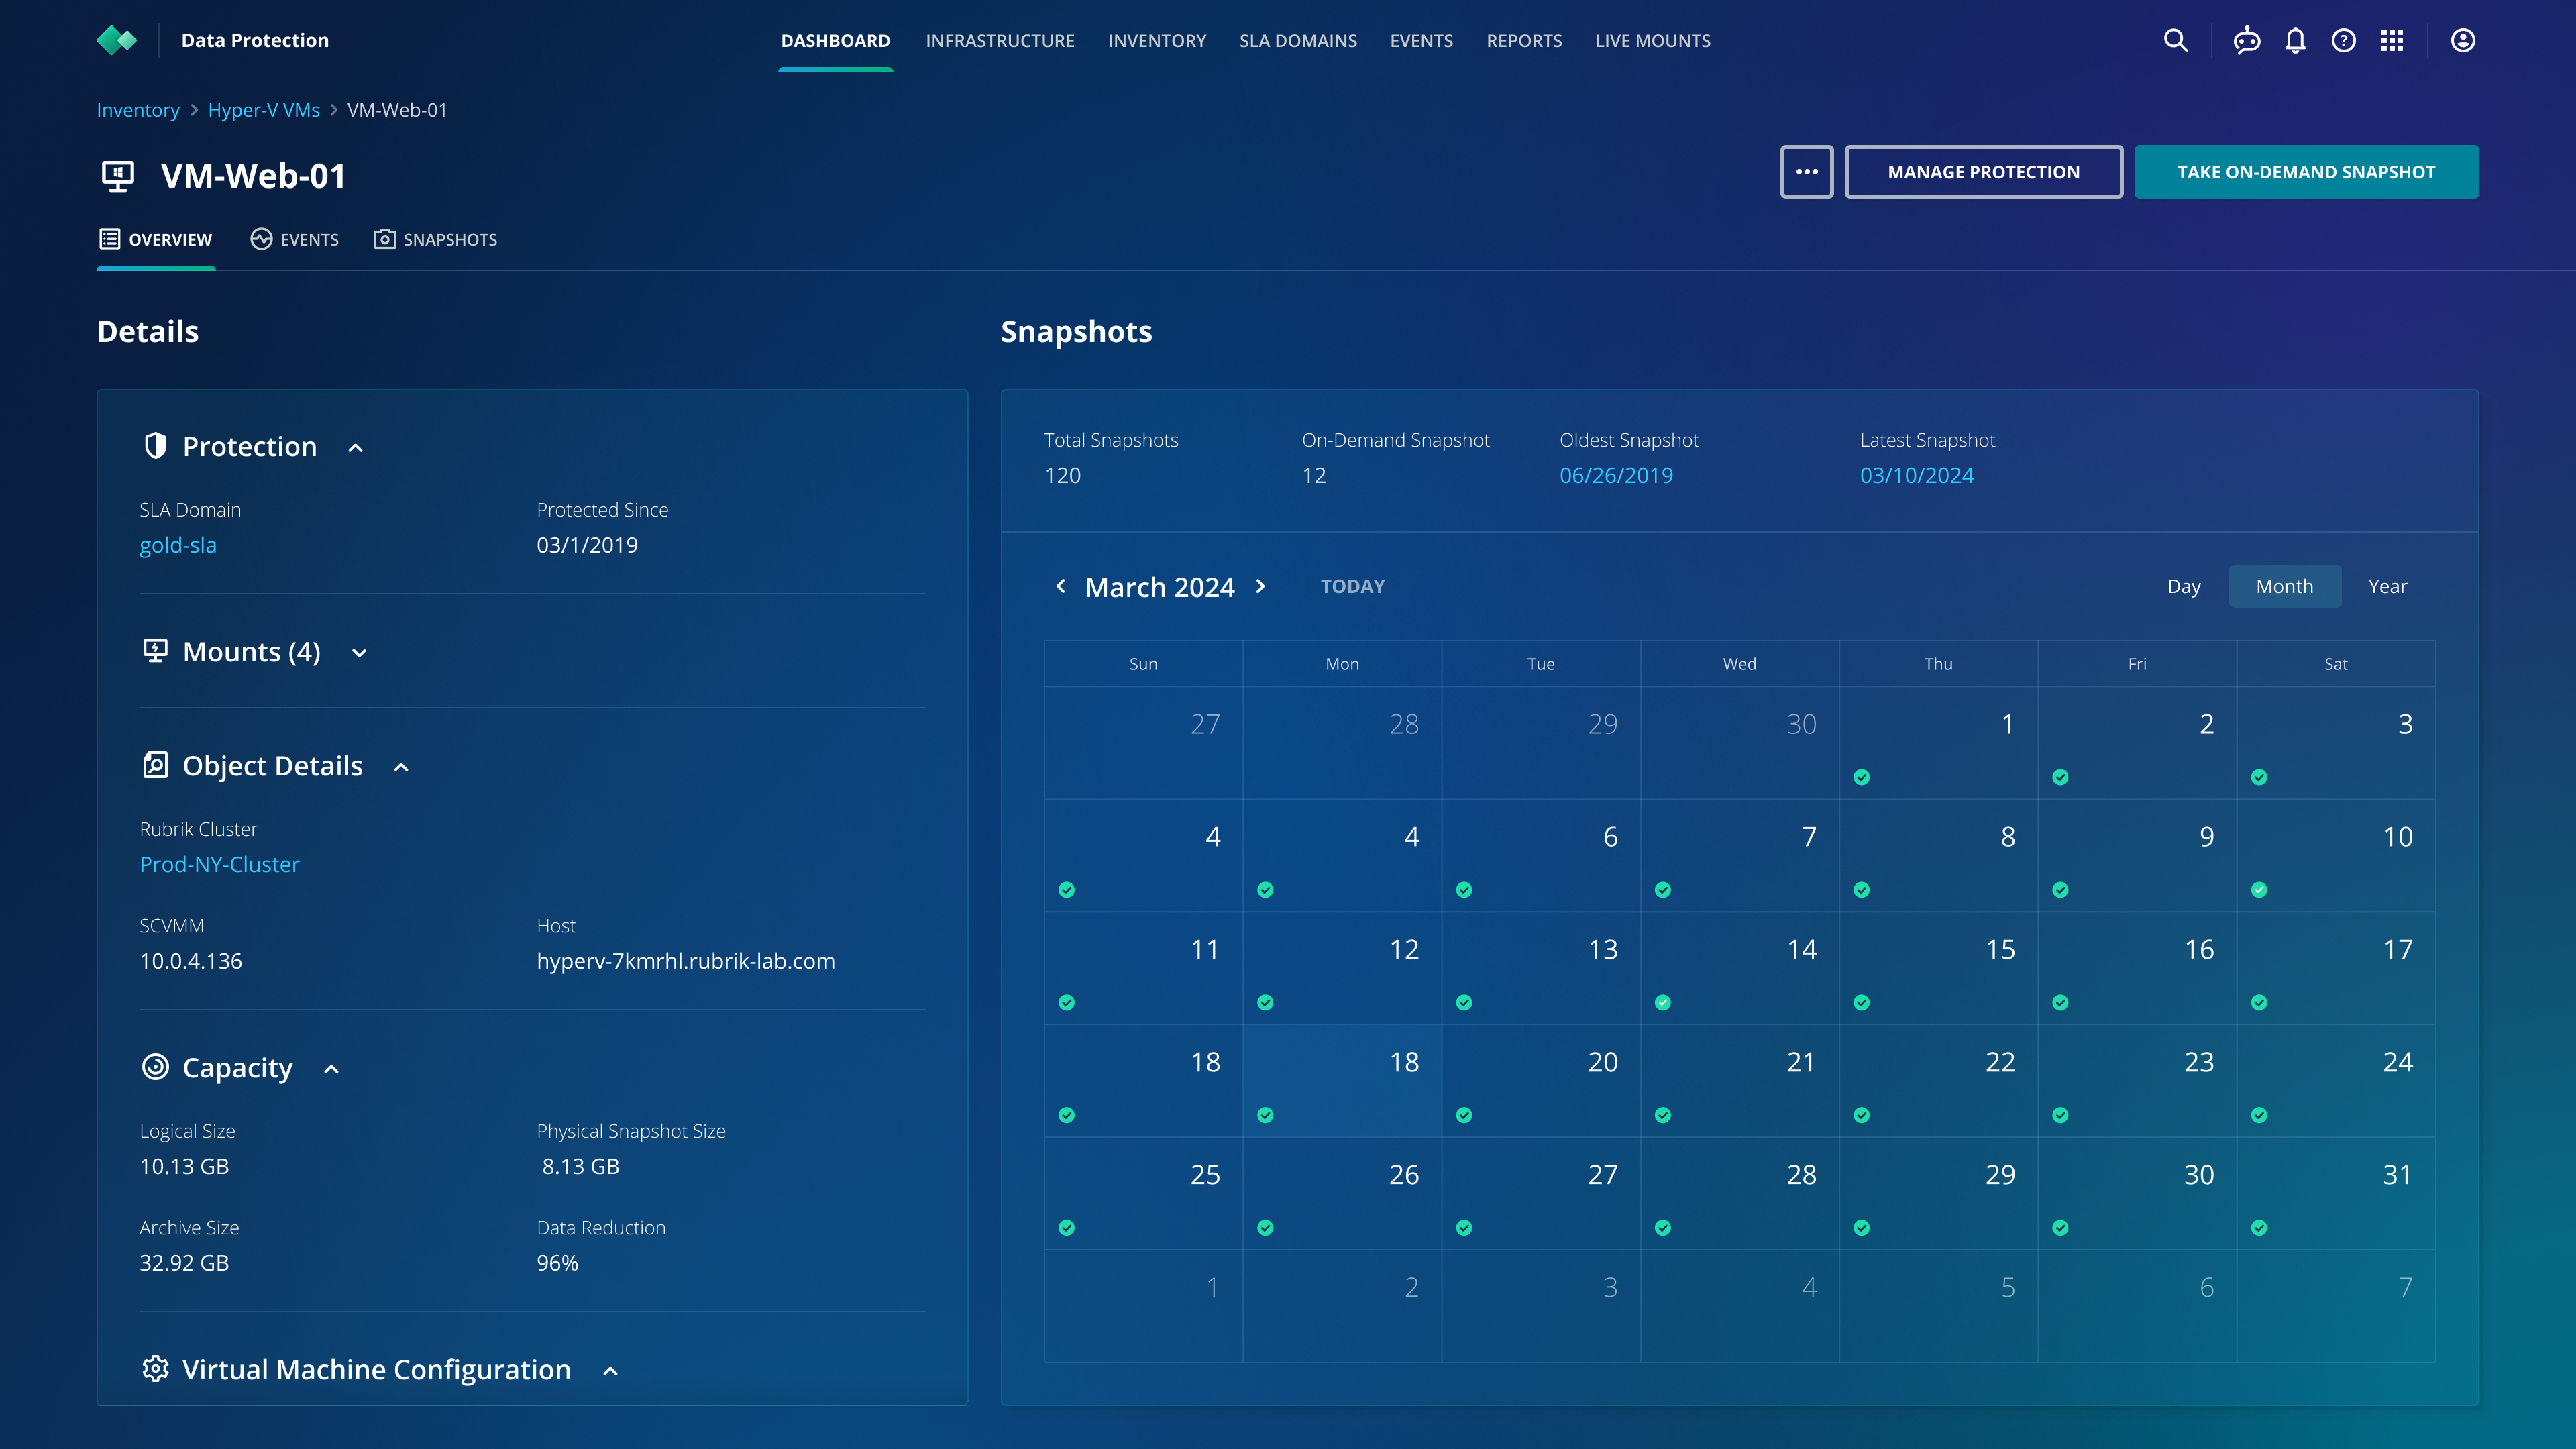The height and width of the screenshot is (1449, 2576).
Task: Expand the Mounts (4) section
Action: pos(359,653)
